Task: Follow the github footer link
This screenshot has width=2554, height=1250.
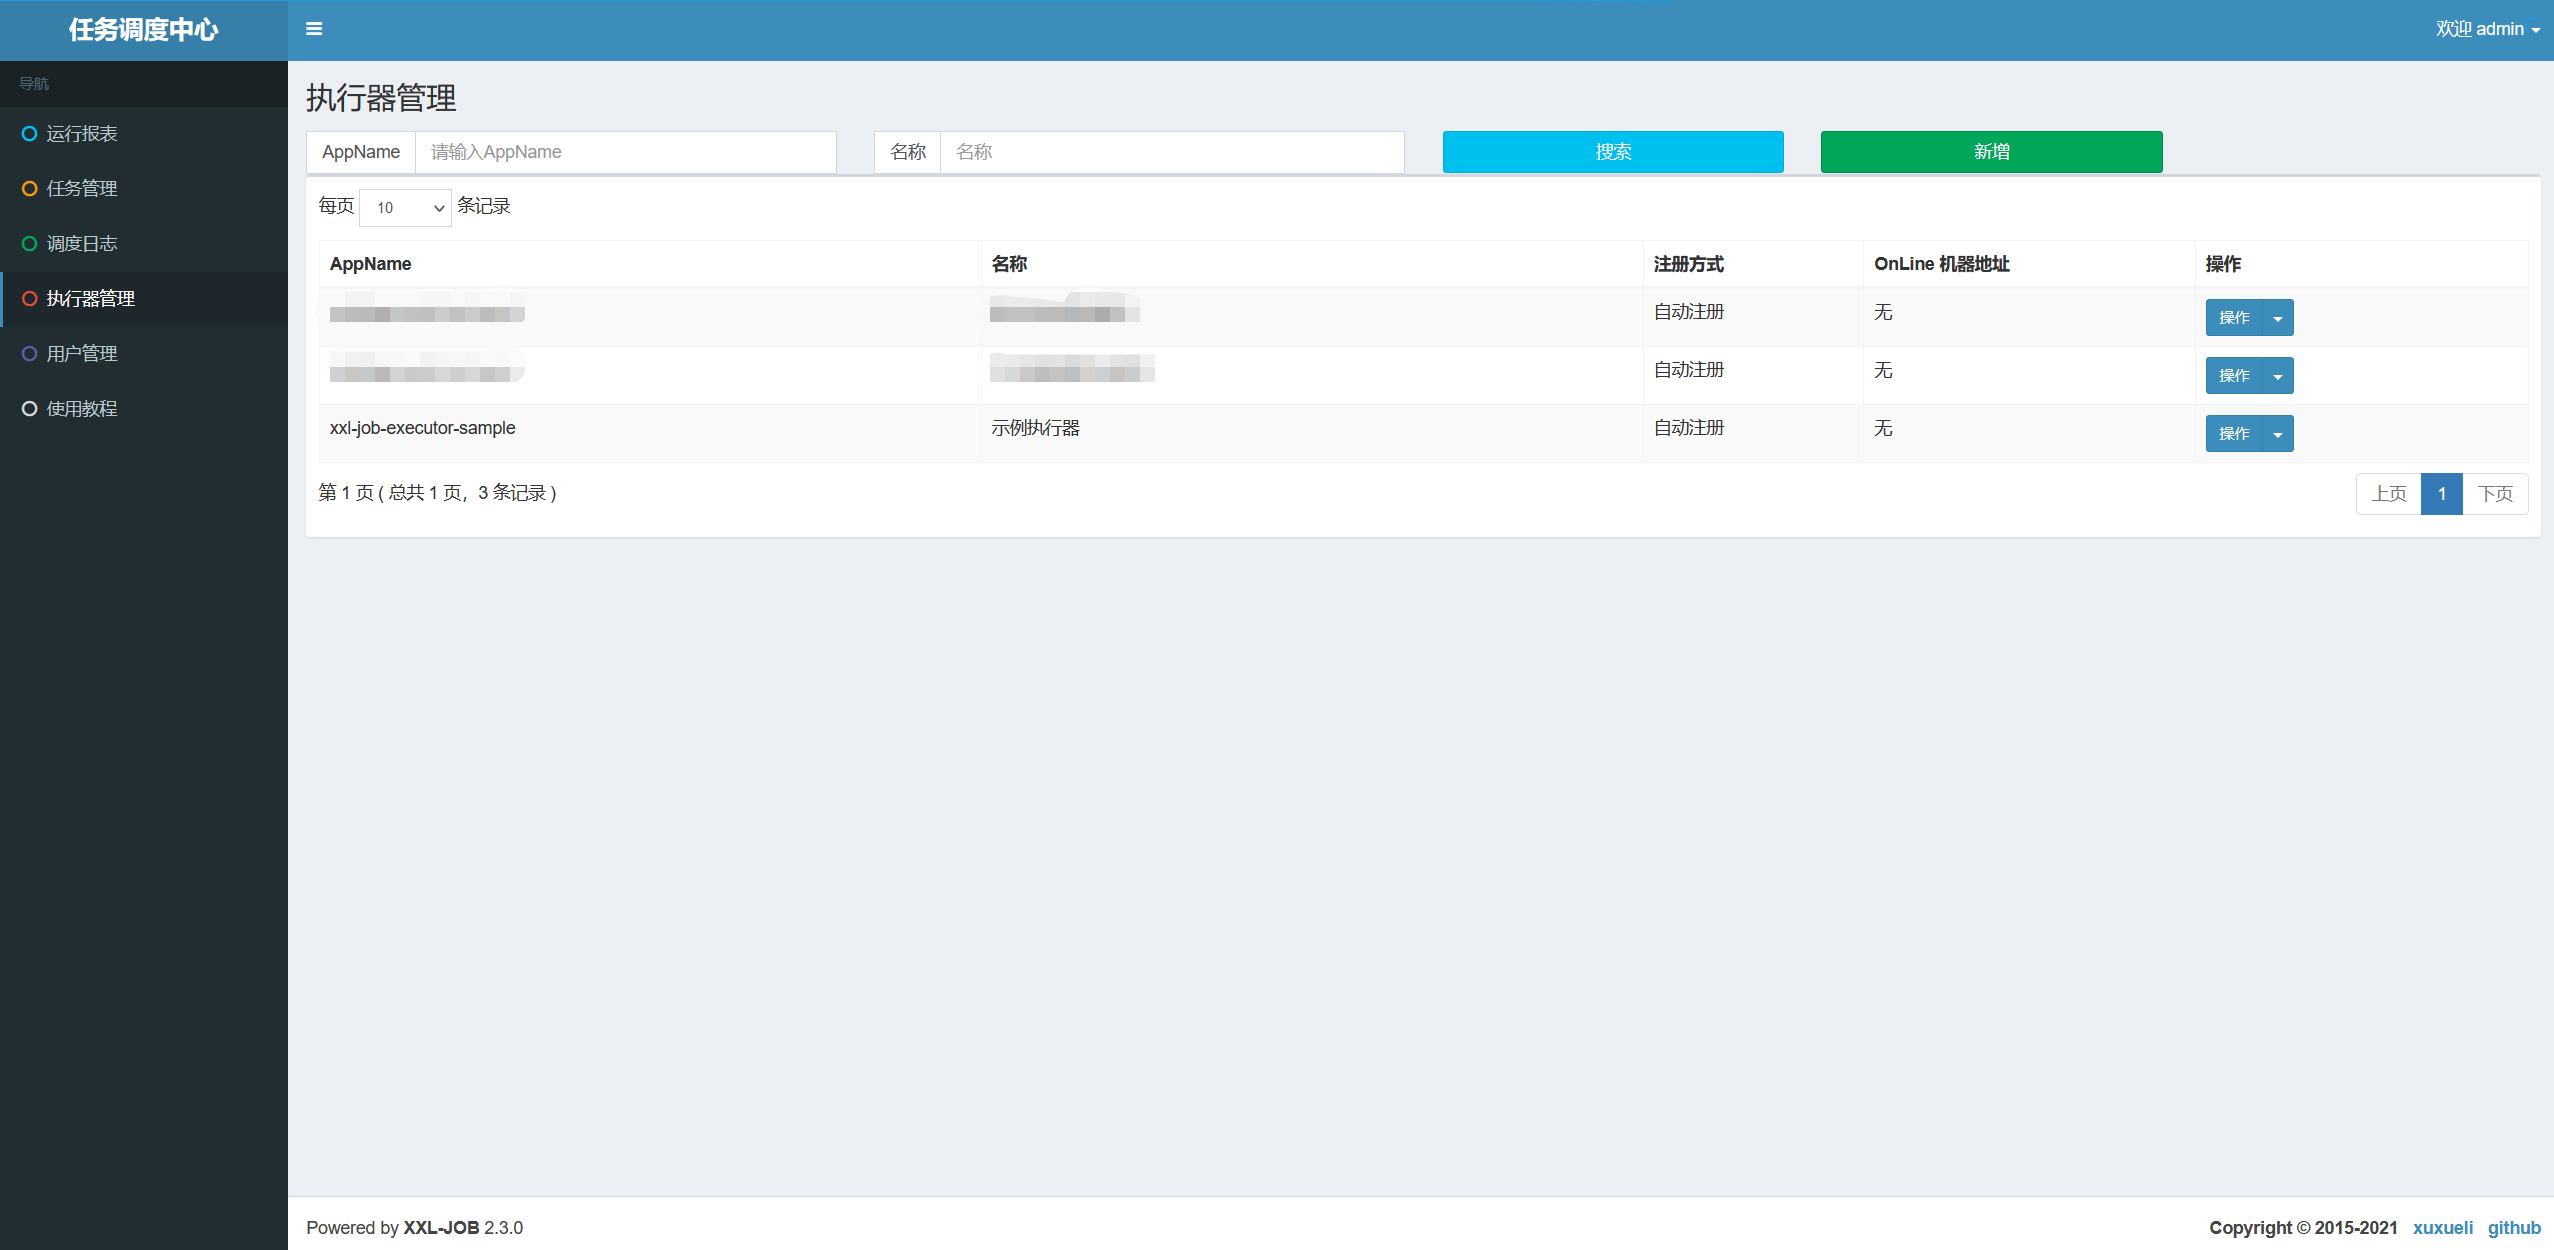Action: (x=2513, y=1227)
